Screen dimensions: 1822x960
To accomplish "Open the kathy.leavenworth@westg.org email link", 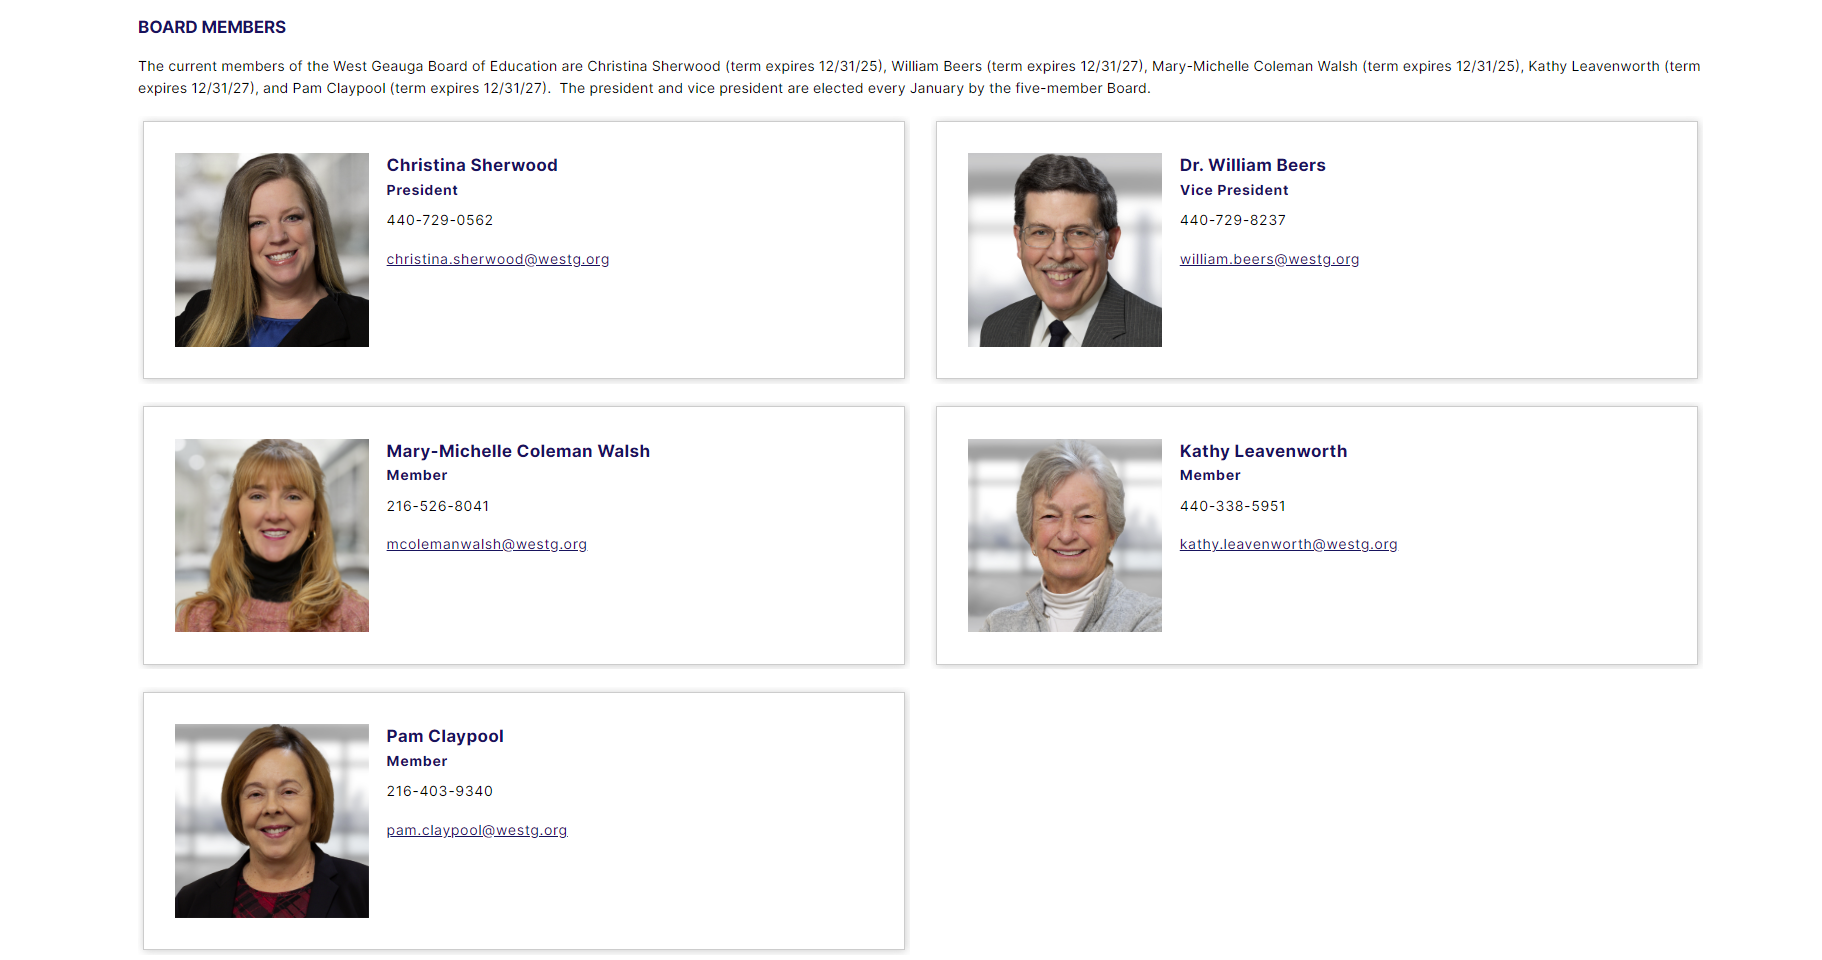I will coord(1289,544).
